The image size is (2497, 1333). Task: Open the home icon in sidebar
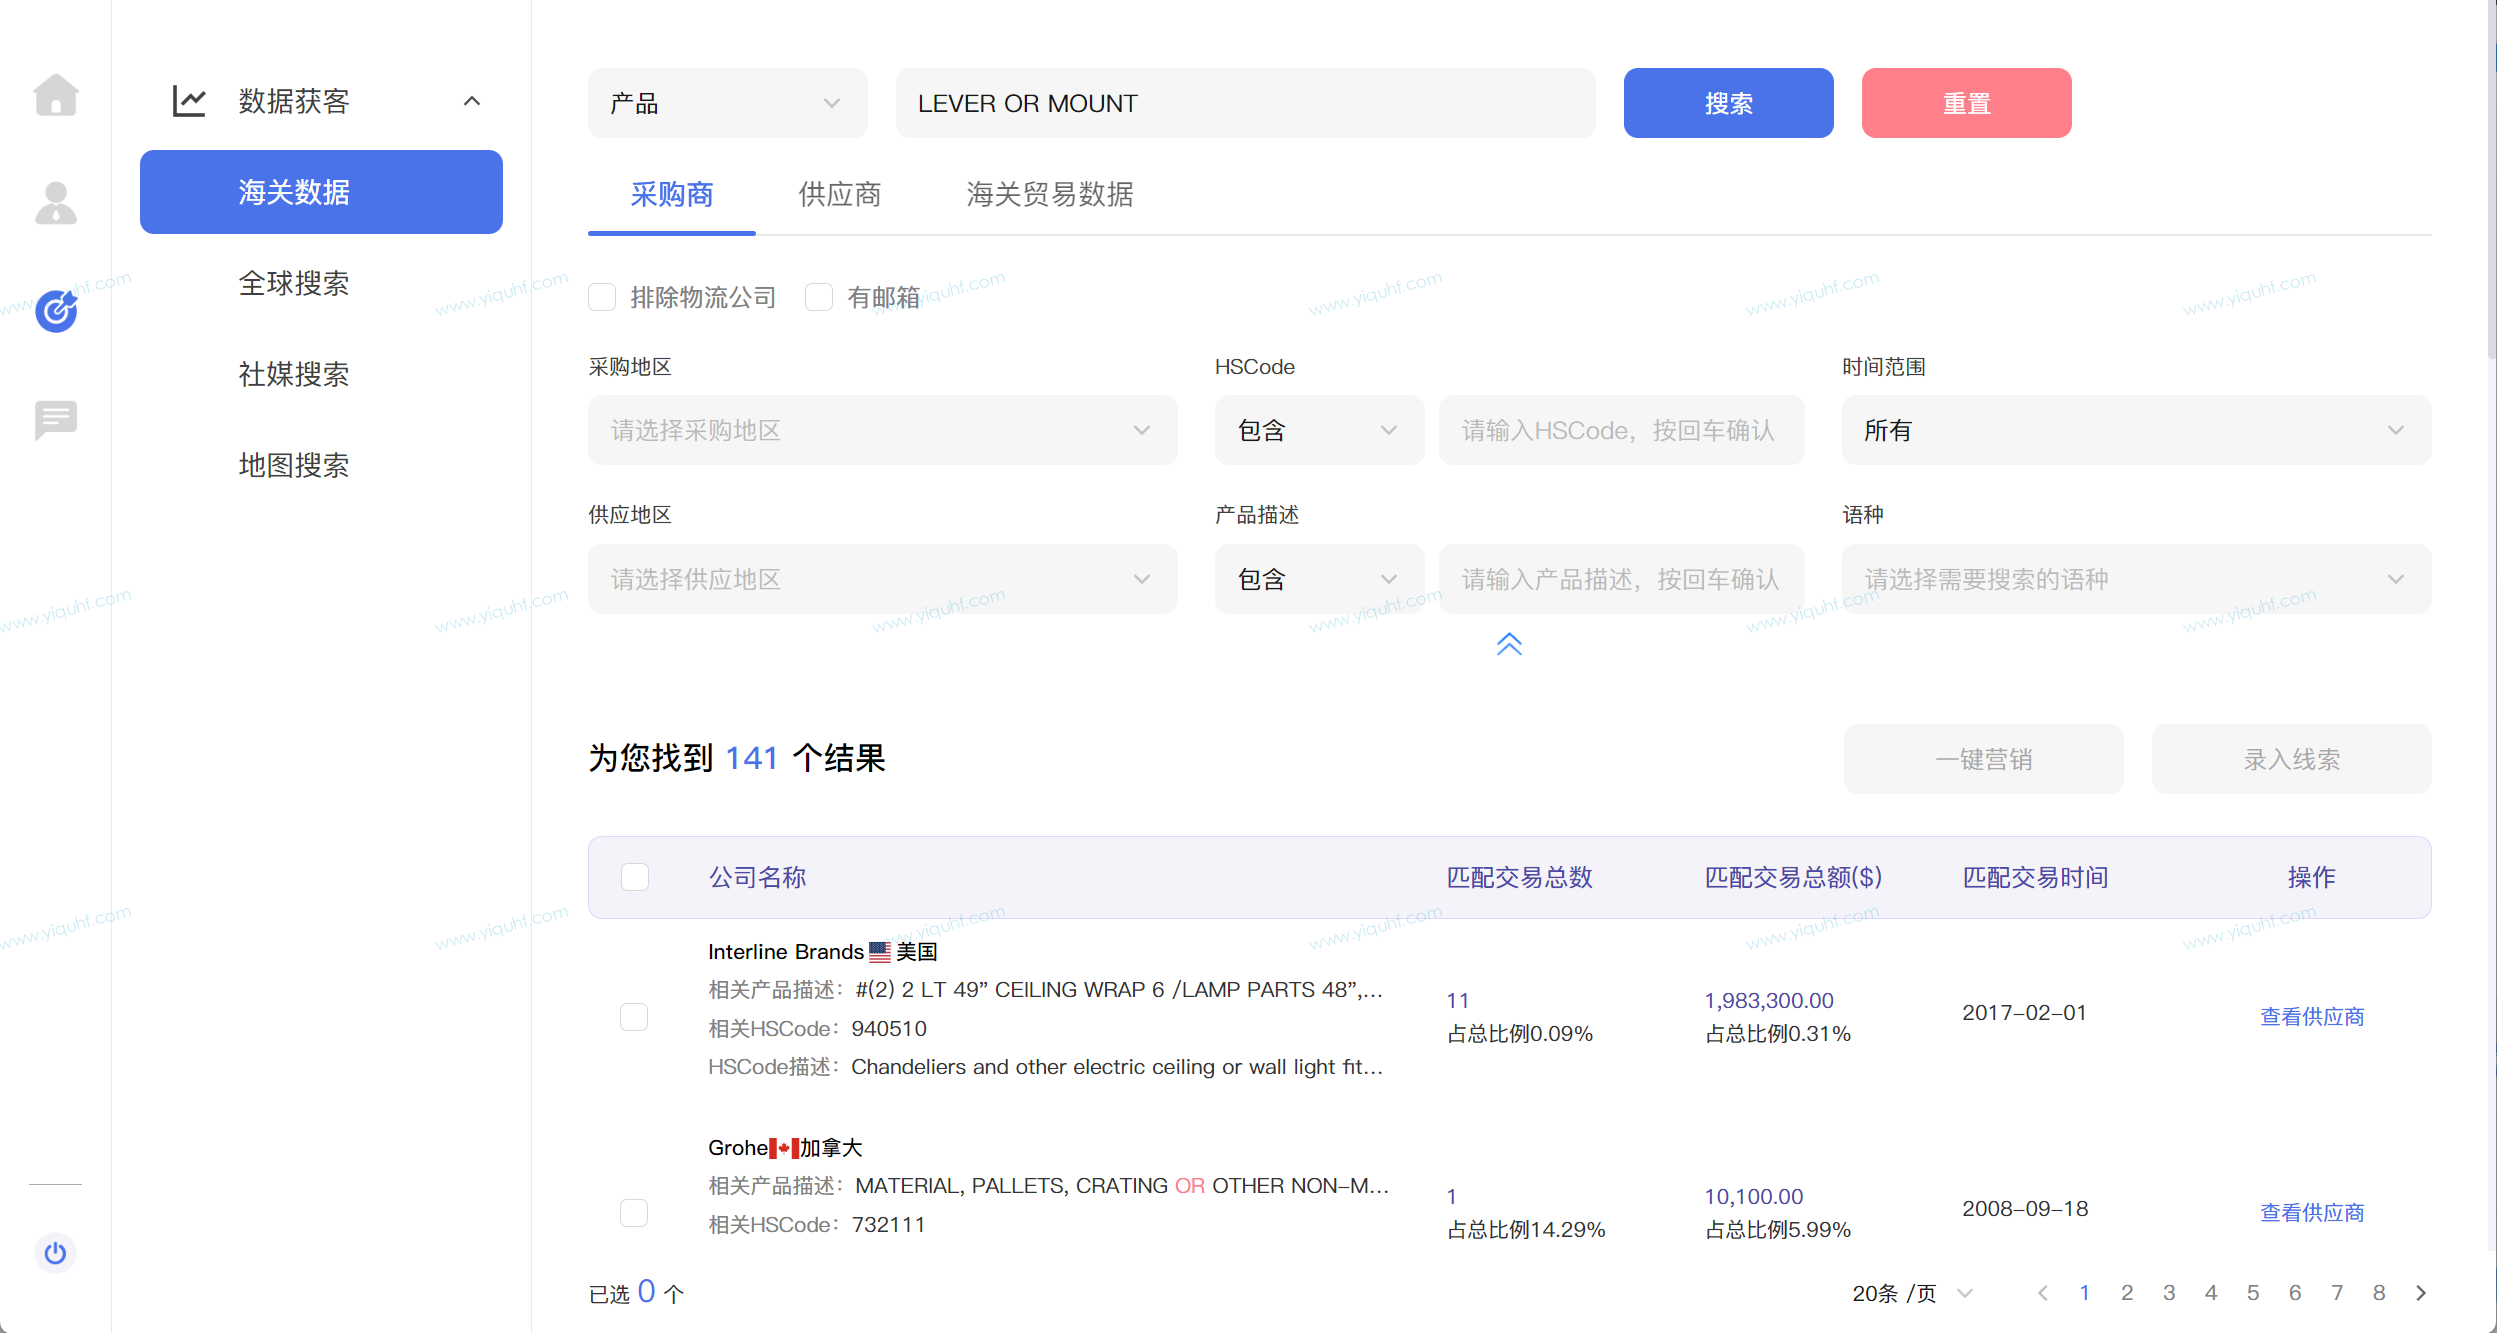click(x=56, y=95)
